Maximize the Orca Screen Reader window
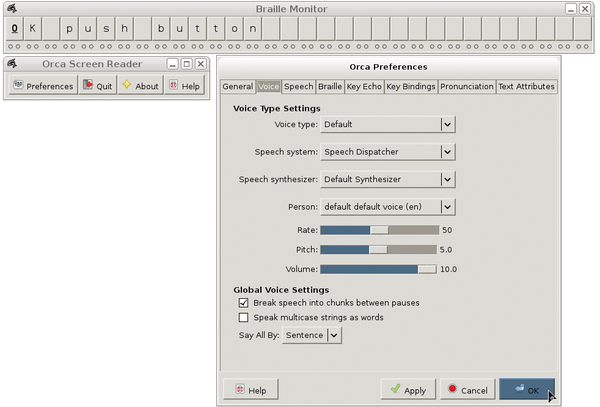 [186, 64]
